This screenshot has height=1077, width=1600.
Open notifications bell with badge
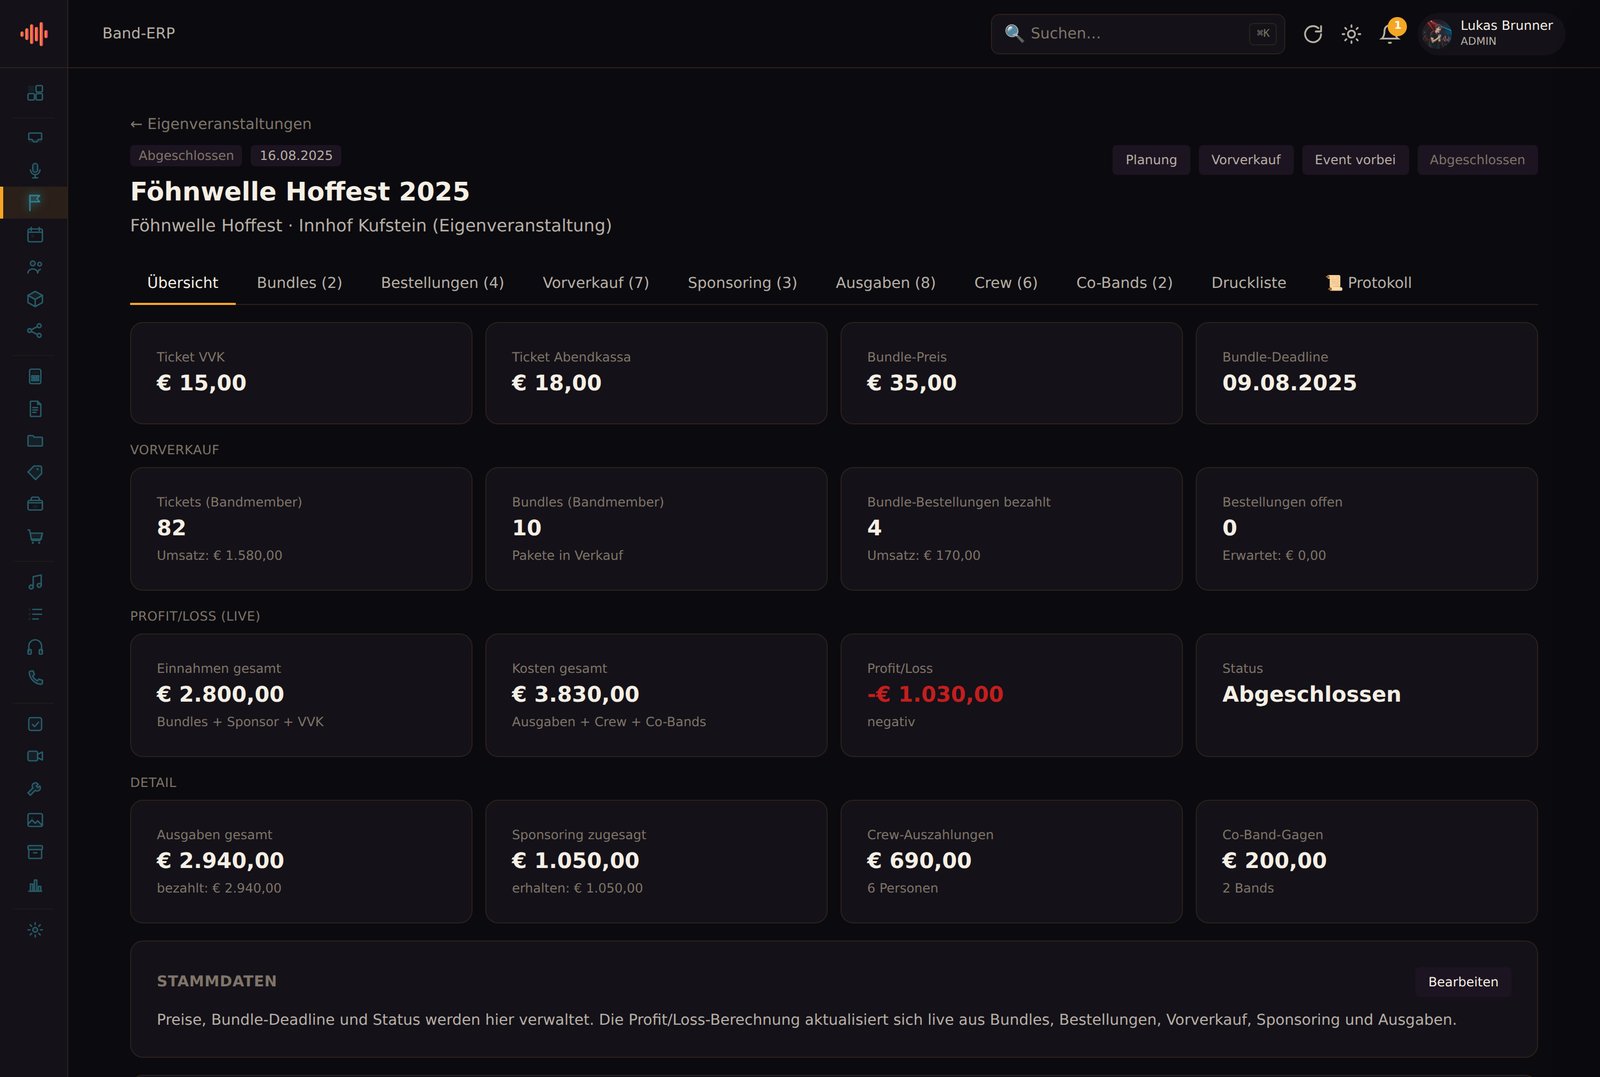[x=1390, y=33]
